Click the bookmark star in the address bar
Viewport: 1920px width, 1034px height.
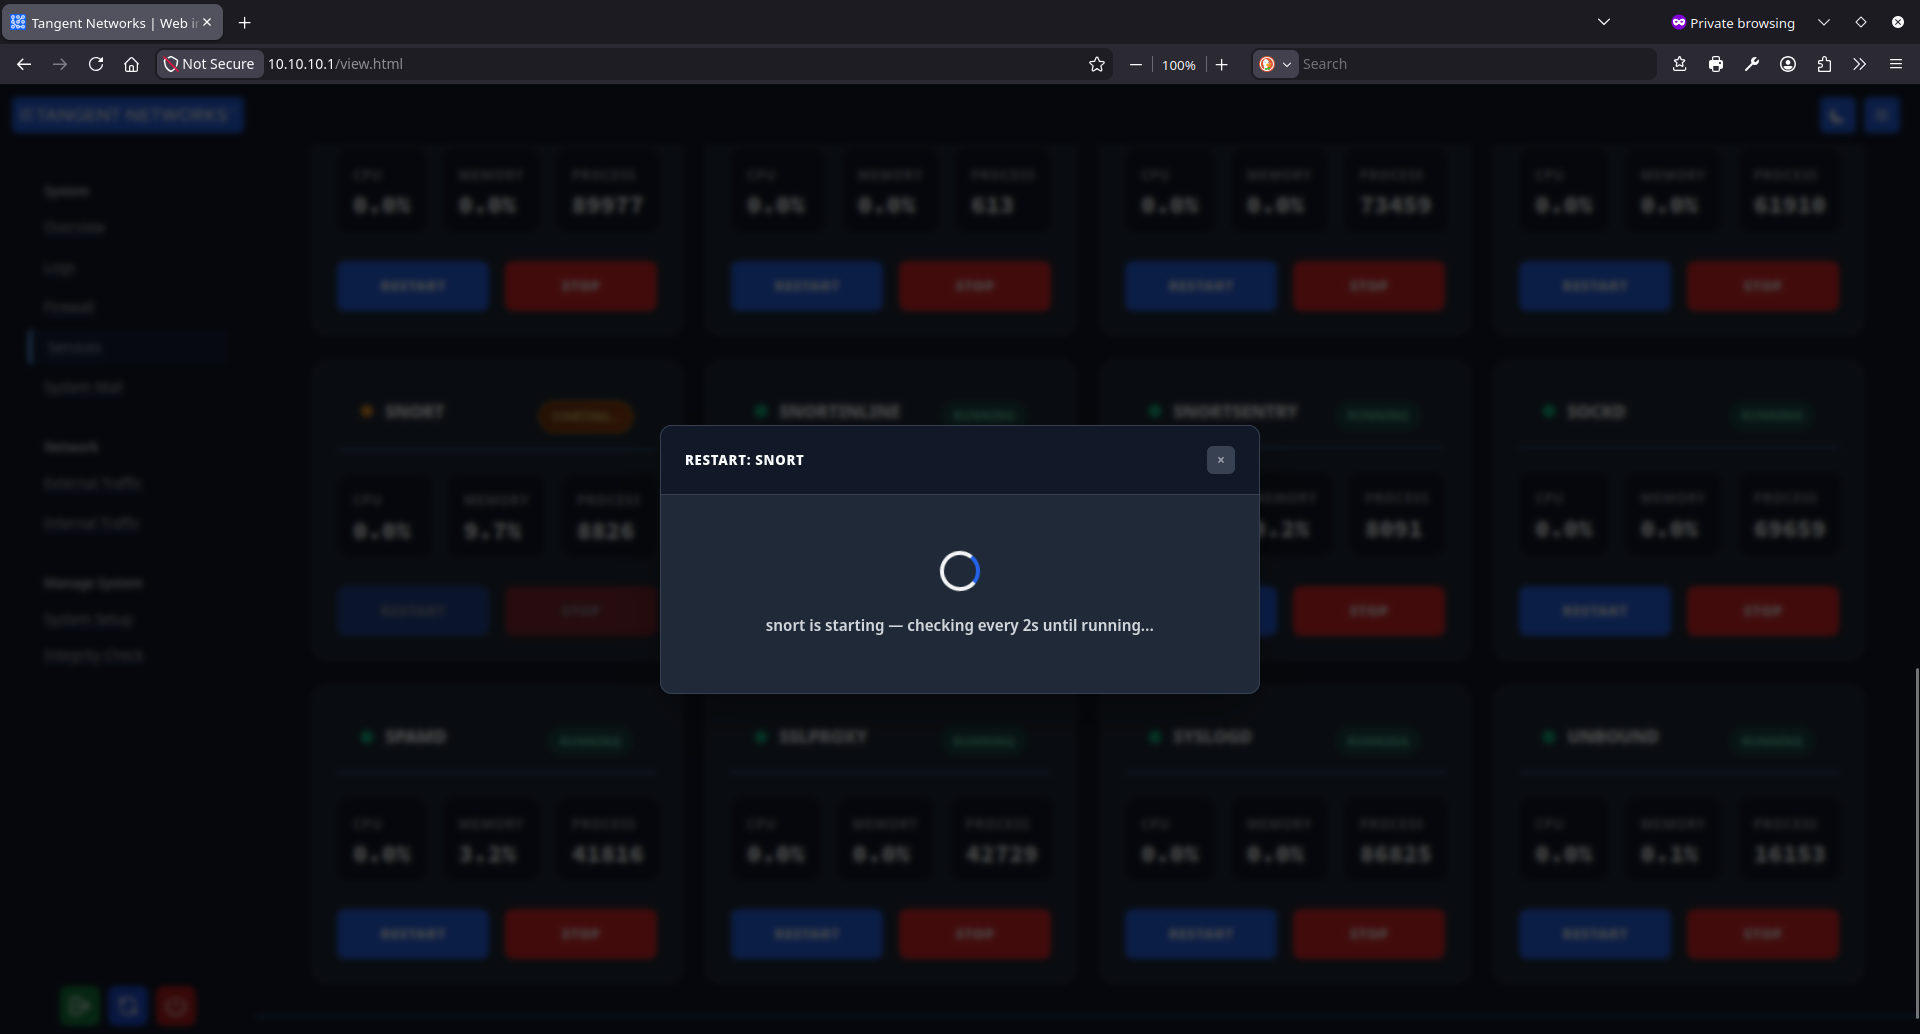(x=1097, y=63)
